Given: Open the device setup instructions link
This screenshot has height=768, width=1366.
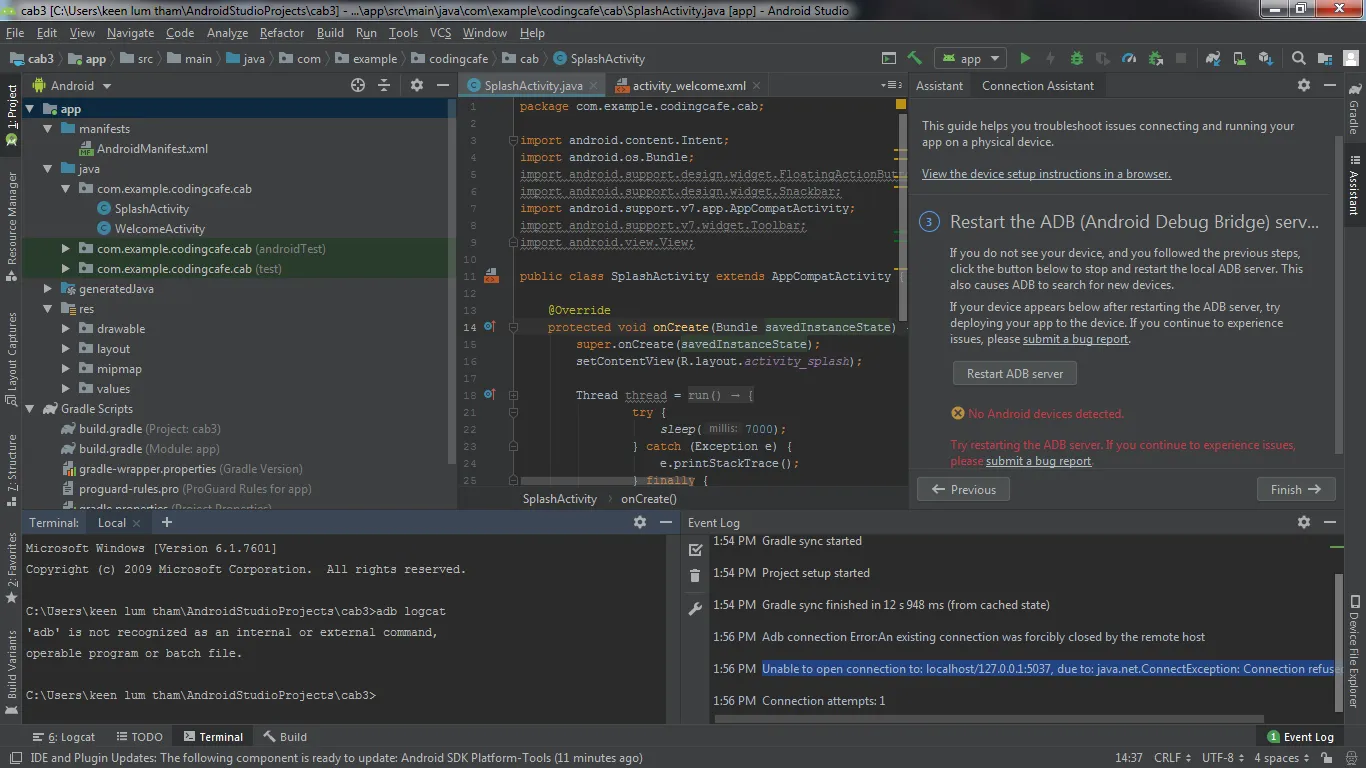Looking at the screenshot, I should coord(1046,174).
